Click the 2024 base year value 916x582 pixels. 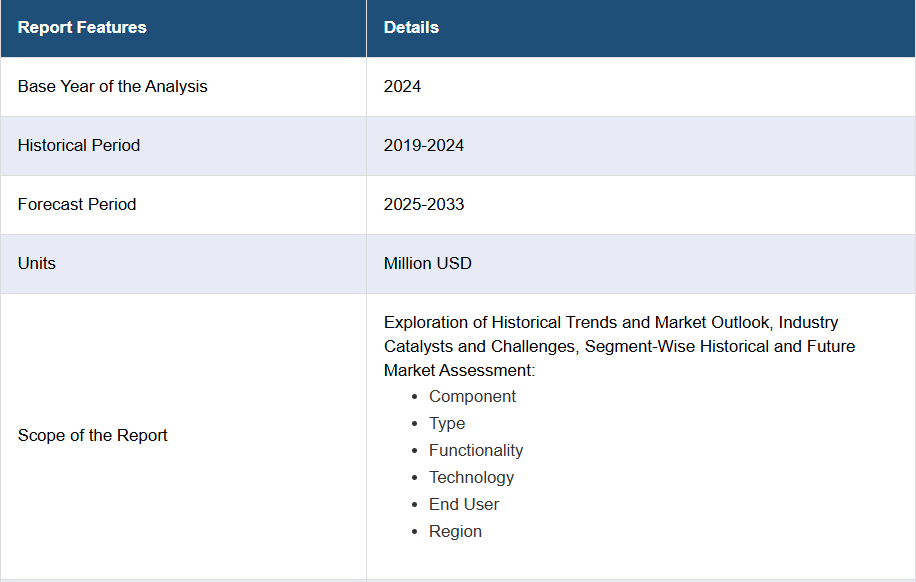click(x=402, y=87)
